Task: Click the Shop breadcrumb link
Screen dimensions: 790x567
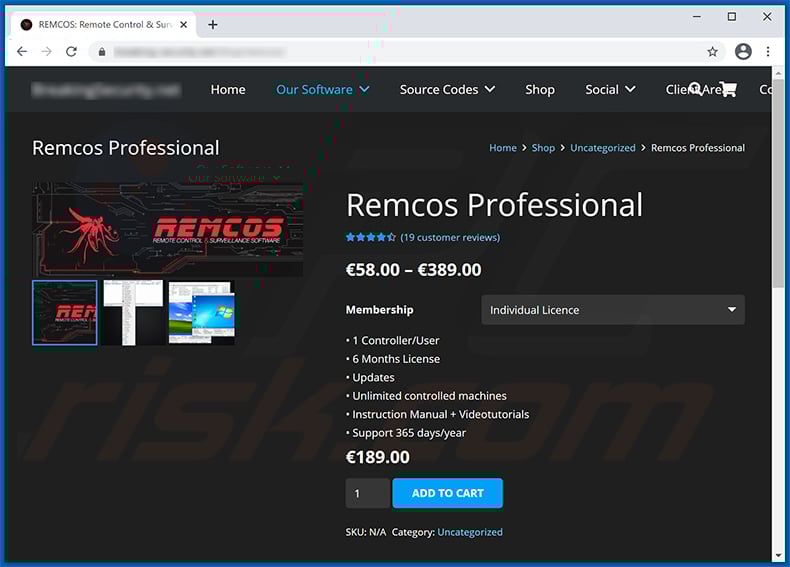Action: [543, 148]
